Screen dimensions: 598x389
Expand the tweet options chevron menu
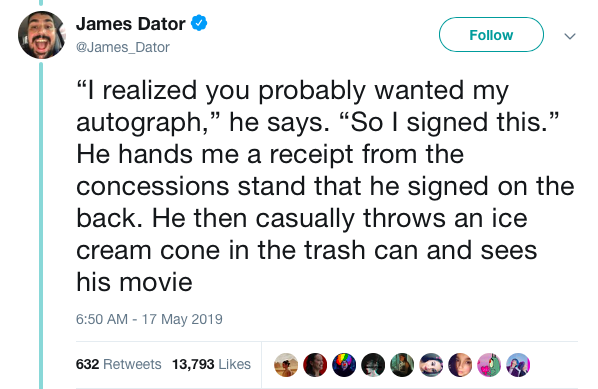570,36
